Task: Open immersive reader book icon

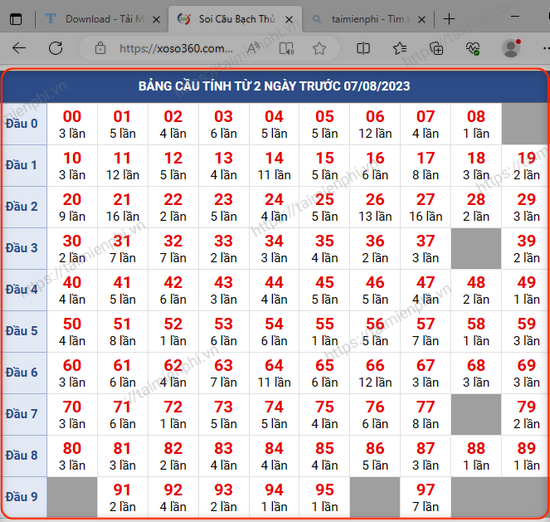Action: [x=286, y=48]
